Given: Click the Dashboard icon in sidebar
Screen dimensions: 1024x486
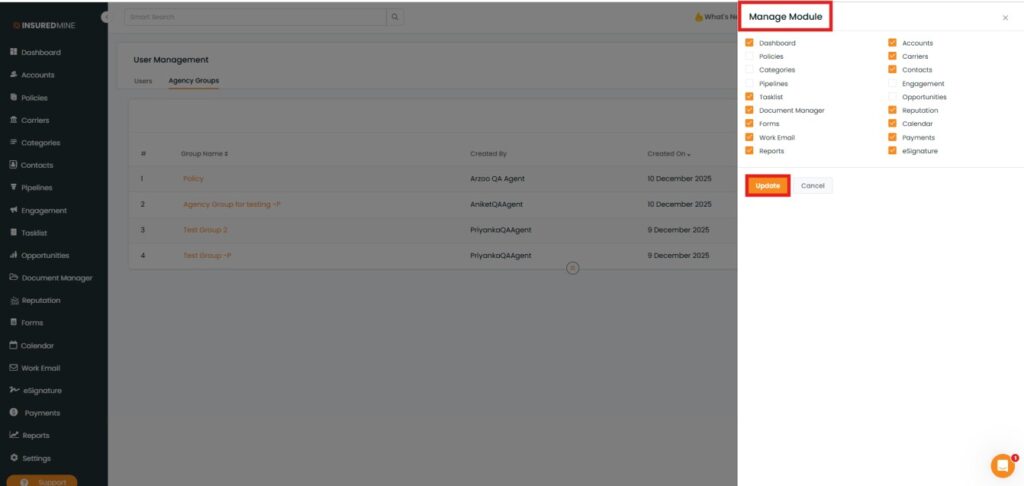Looking at the screenshot, I should pos(13,52).
